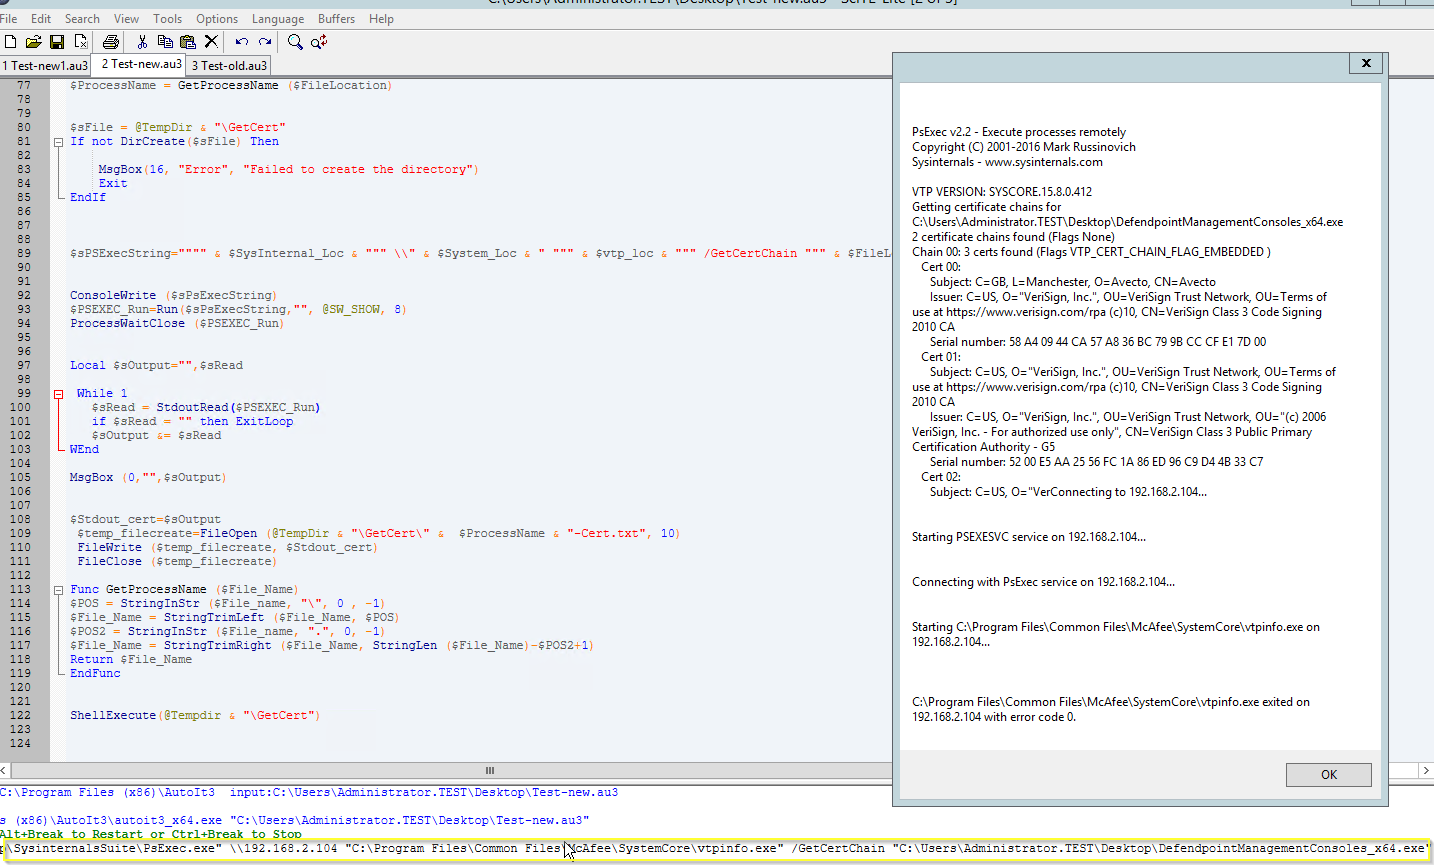Open the Buffers menu
This screenshot has height=865, width=1434.
tap(336, 19)
